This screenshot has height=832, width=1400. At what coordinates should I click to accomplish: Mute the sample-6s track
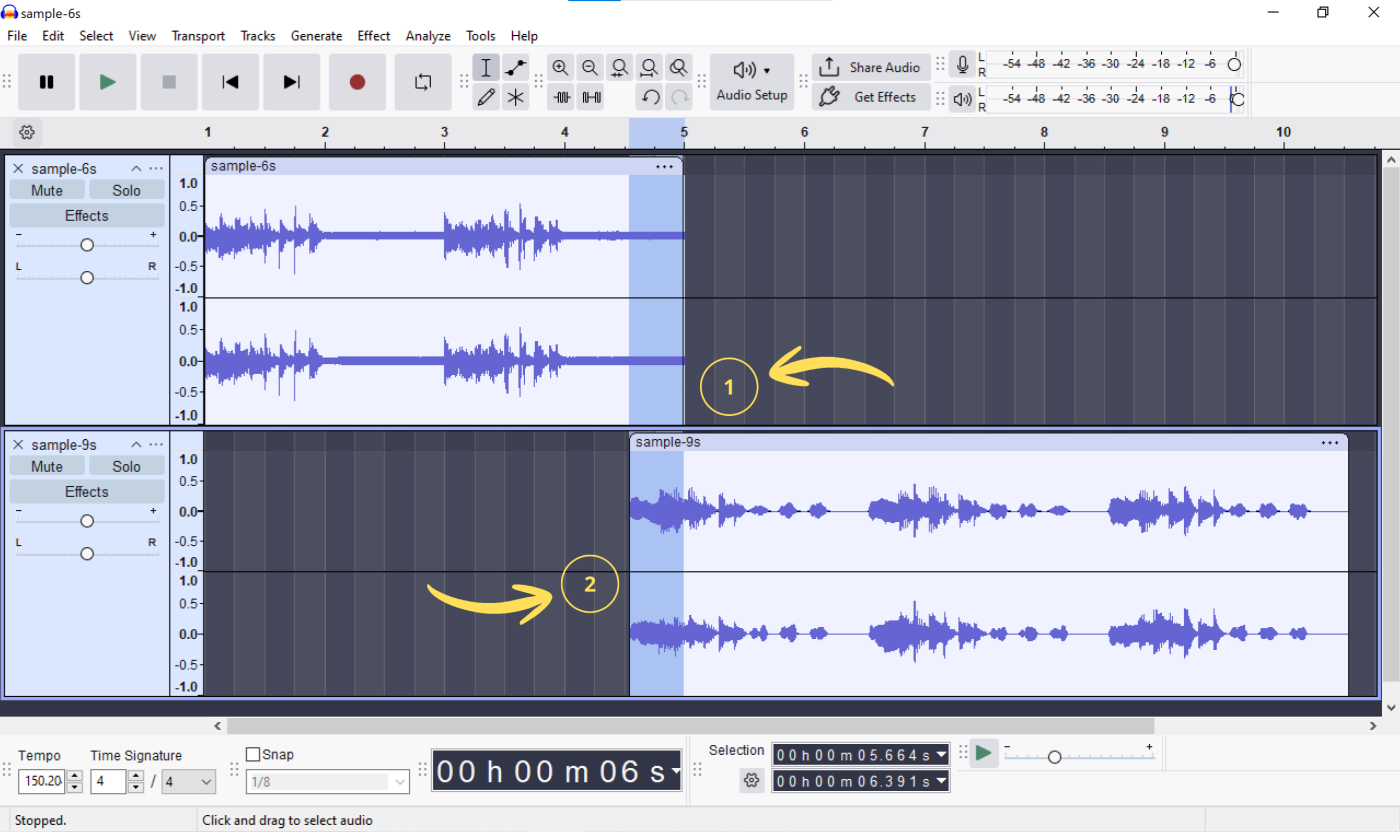46,189
